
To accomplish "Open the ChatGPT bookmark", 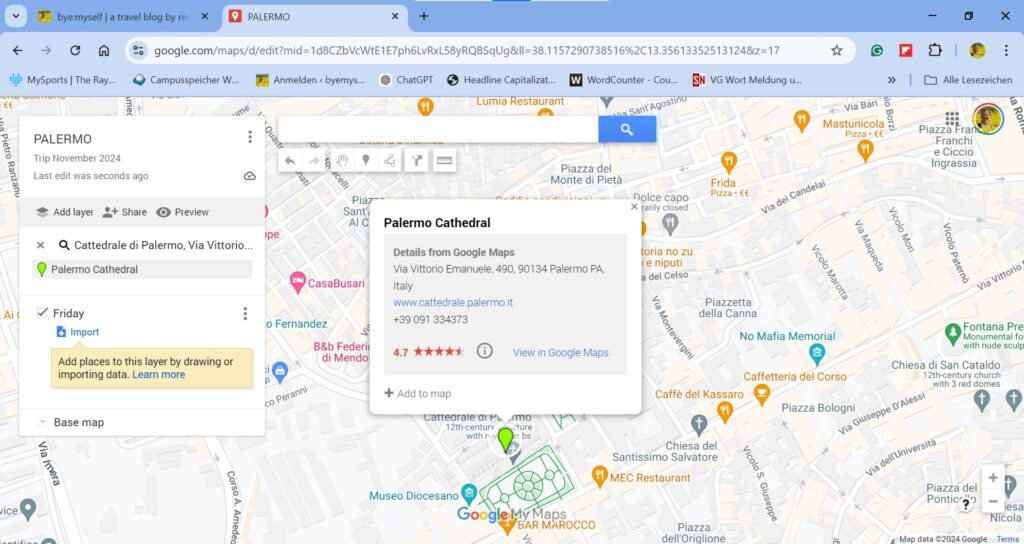I will click(406, 80).
